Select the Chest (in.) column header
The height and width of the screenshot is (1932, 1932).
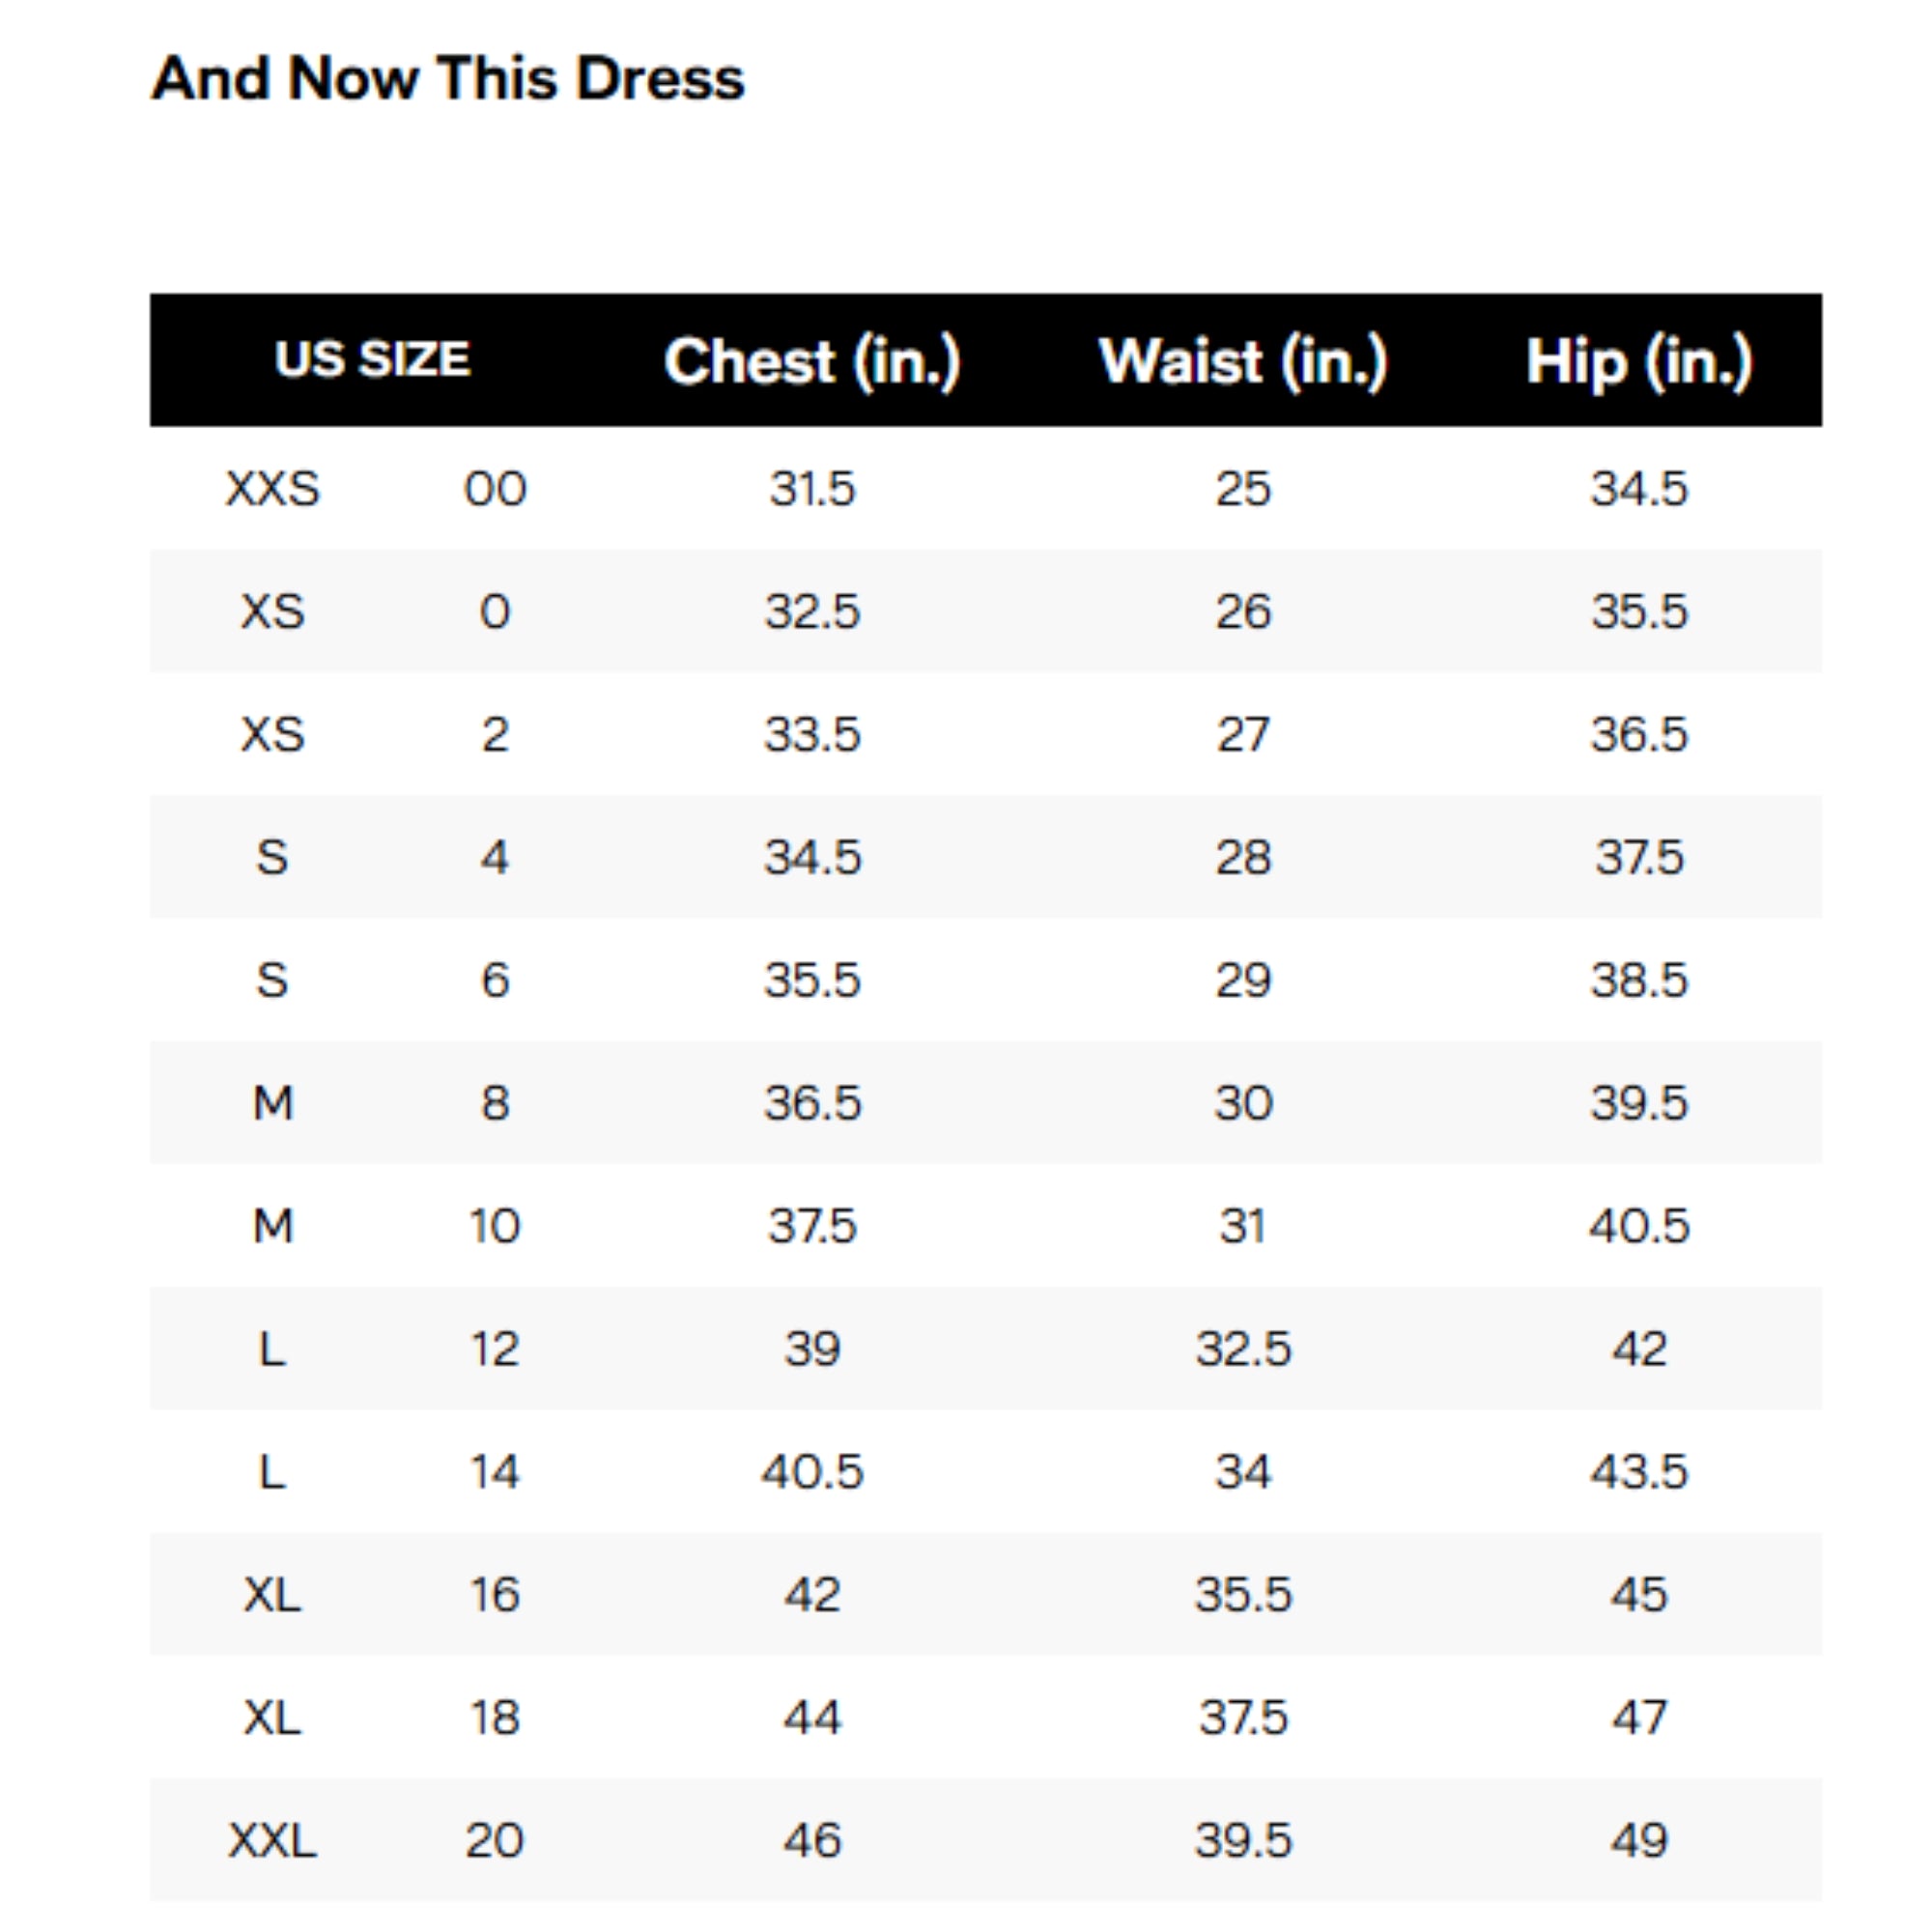pyautogui.click(x=812, y=361)
